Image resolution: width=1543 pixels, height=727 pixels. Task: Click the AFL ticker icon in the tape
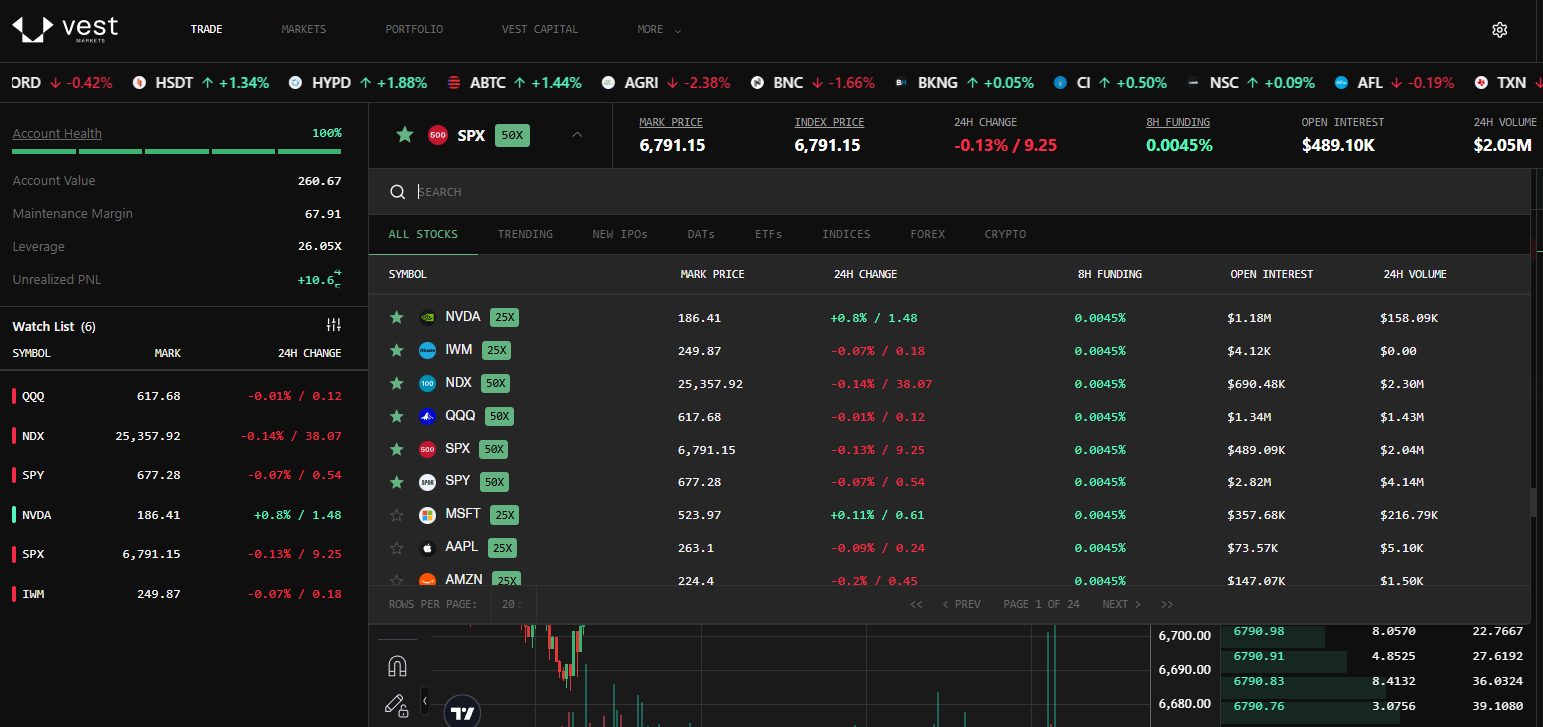1341,83
